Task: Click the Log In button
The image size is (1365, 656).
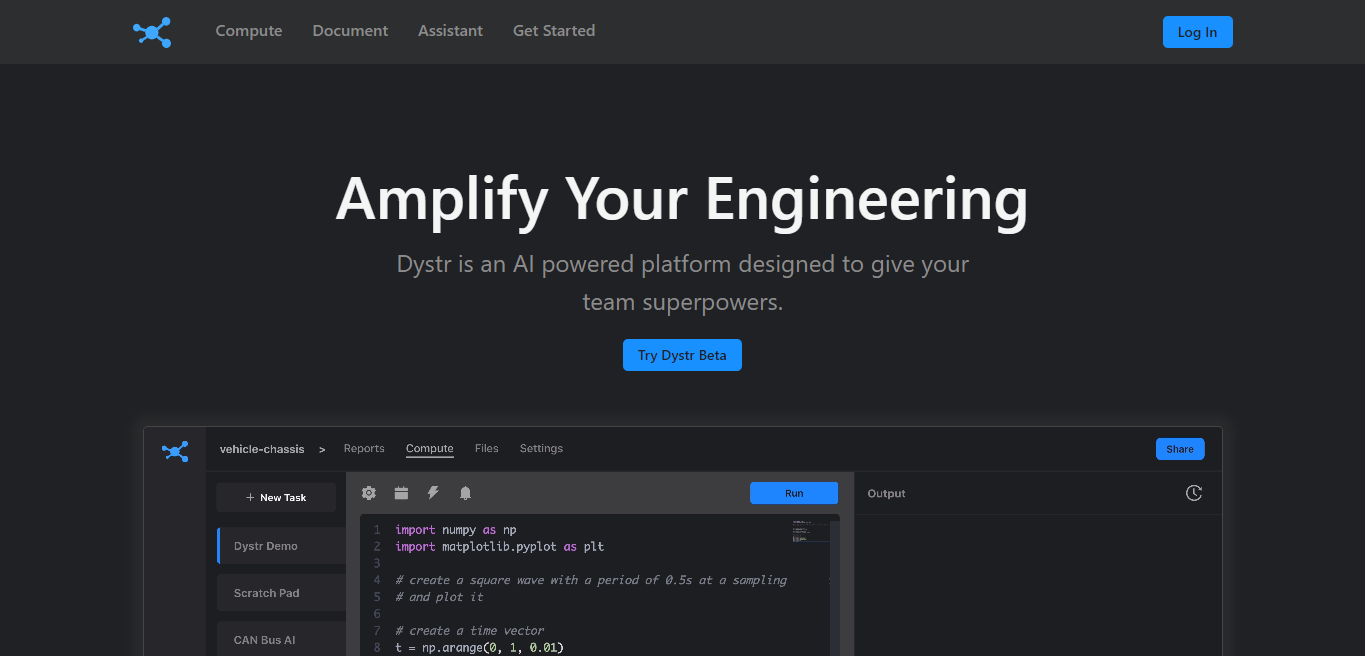Action: point(1197,32)
